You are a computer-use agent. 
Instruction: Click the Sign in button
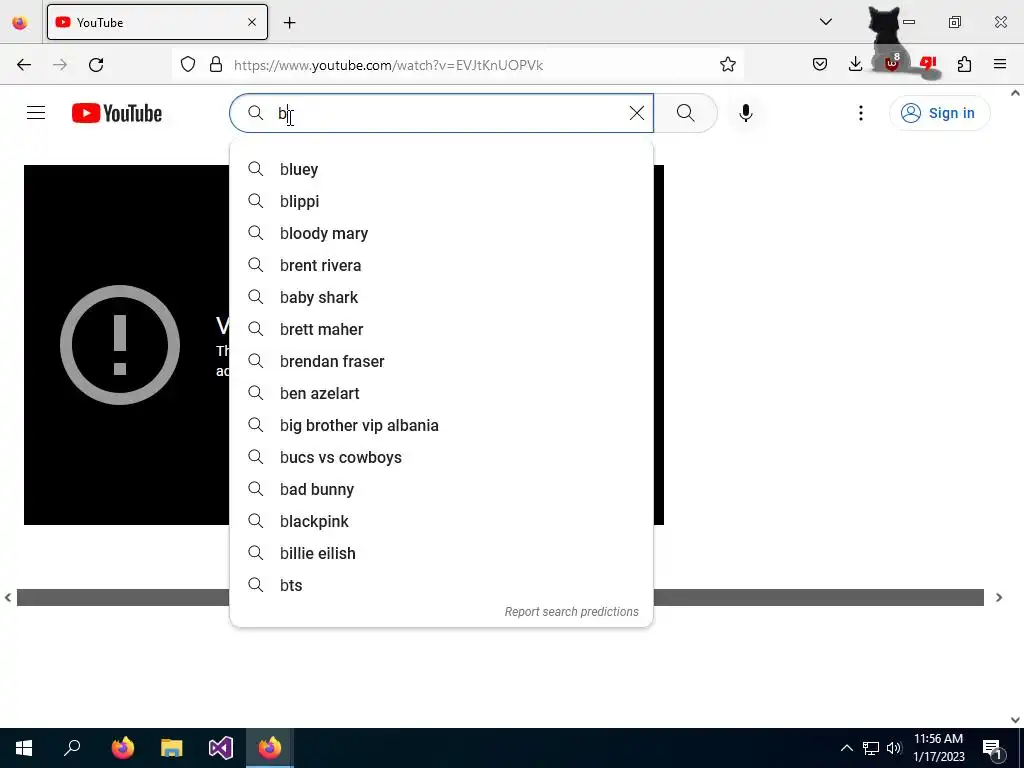(939, 113)
